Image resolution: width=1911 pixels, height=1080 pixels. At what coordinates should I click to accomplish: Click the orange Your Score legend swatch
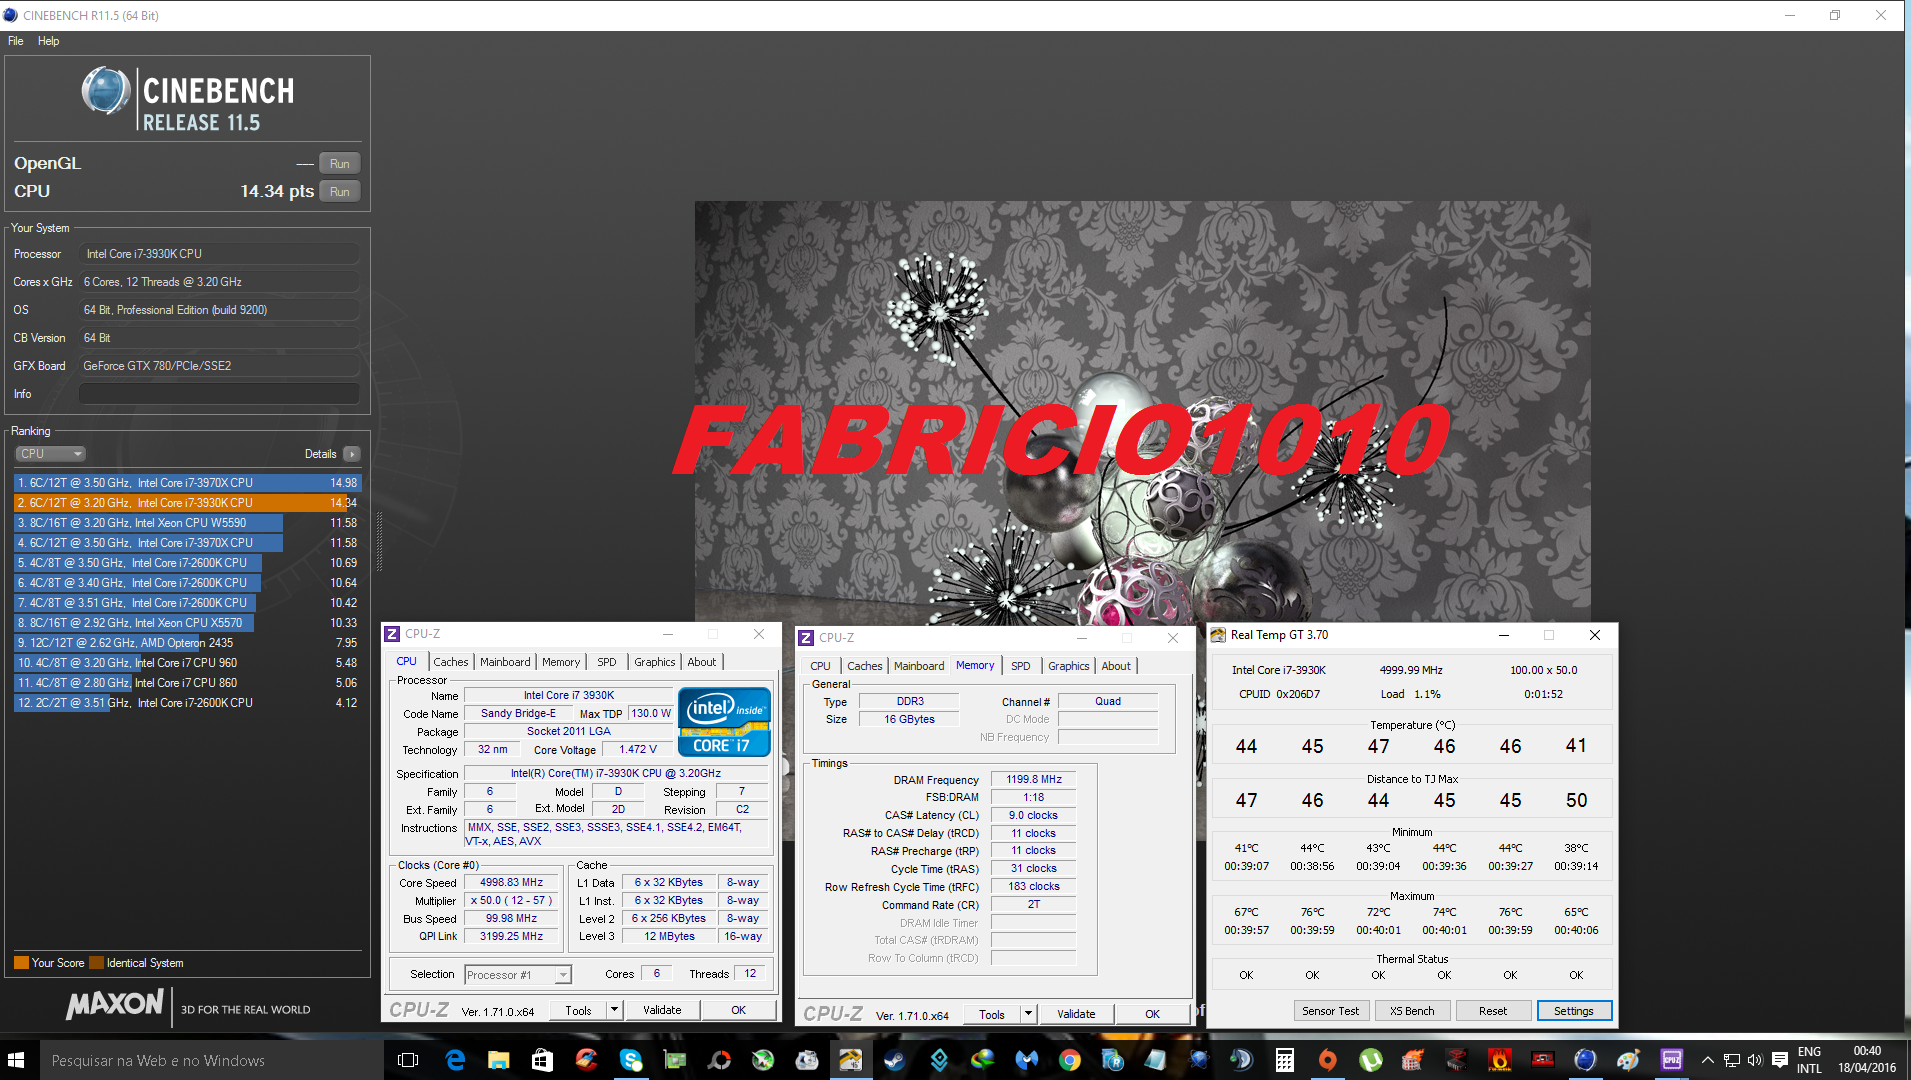(21, 963)
